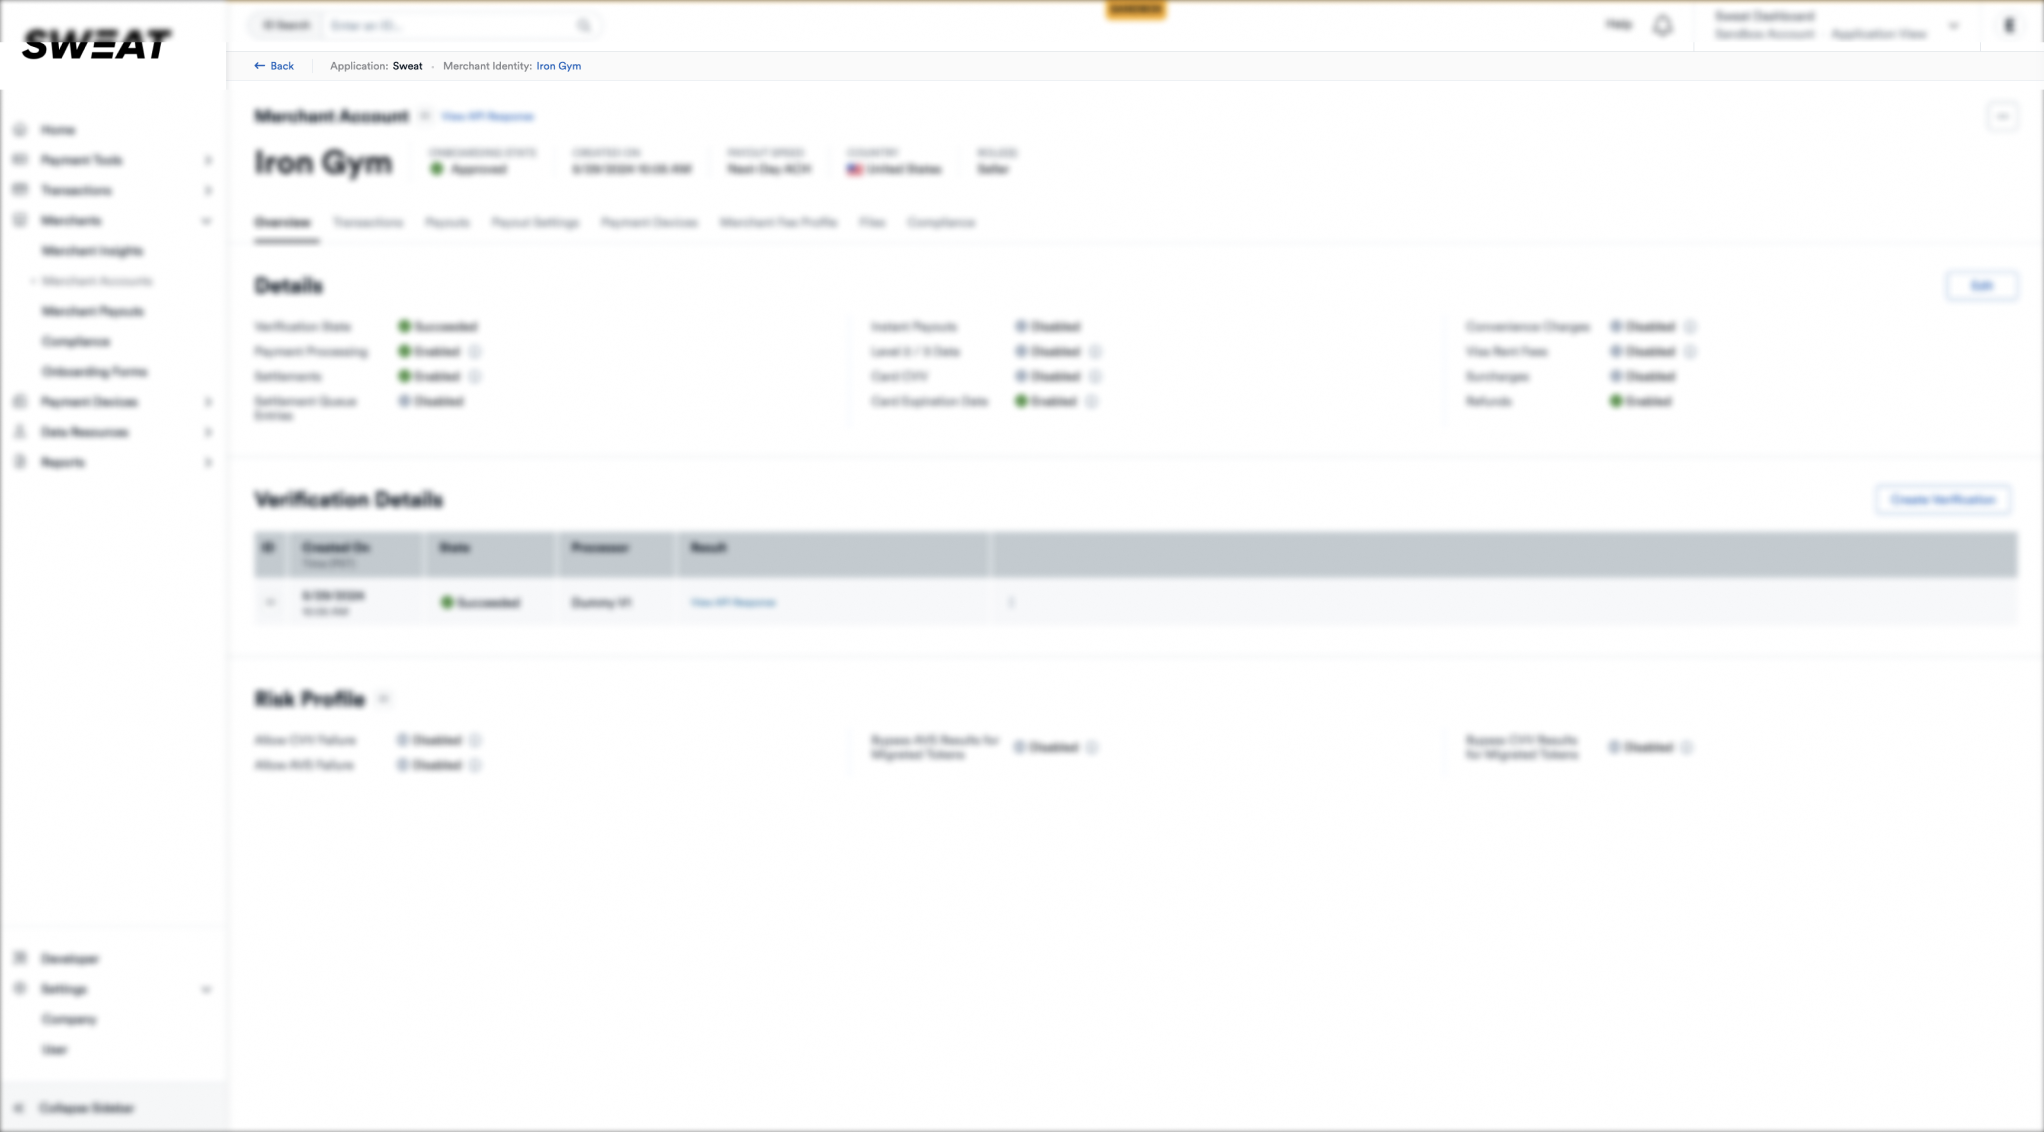This screenshot has height=1132, width=2044.
Task: Expand the verification row in table
Action: [x=270, y=603]
